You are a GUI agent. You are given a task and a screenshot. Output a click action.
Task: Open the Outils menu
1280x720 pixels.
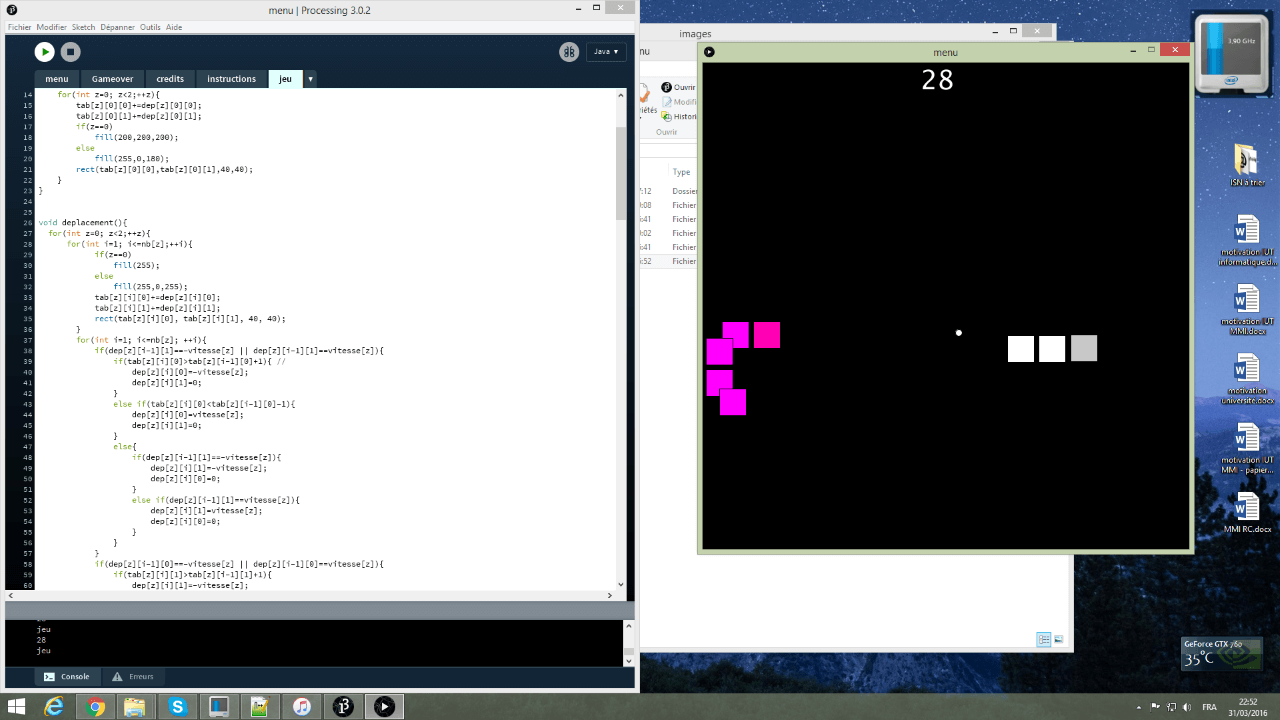pyautogui.click(x=150, y=27)
